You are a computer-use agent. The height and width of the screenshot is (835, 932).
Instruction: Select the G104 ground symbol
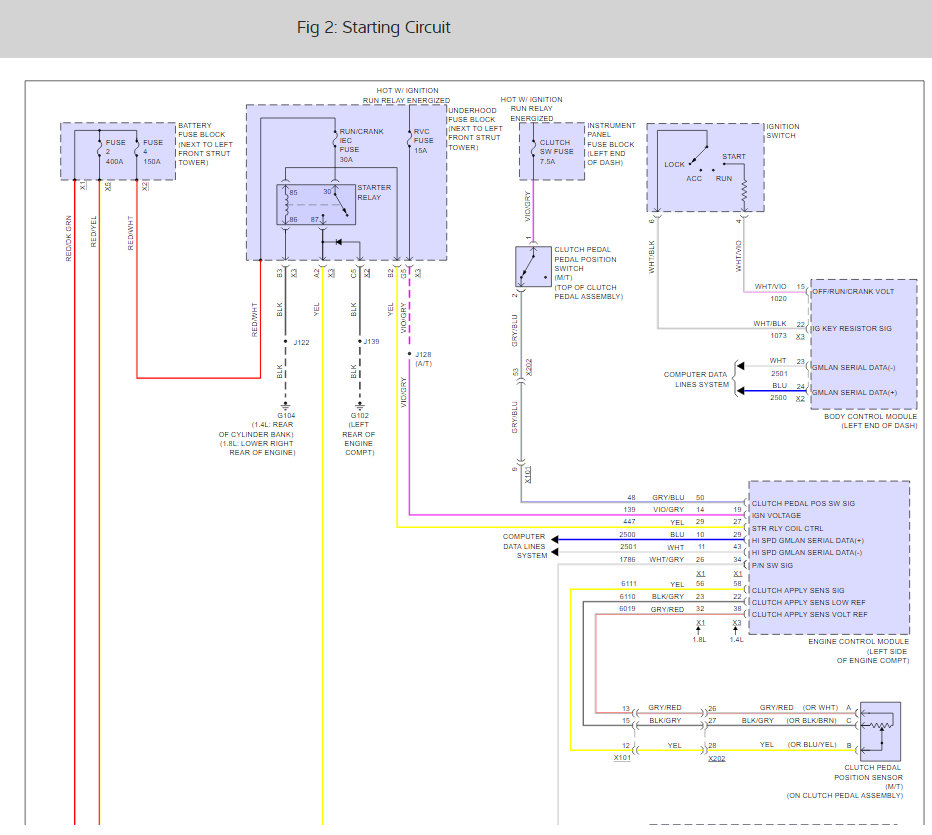point(285,406)
